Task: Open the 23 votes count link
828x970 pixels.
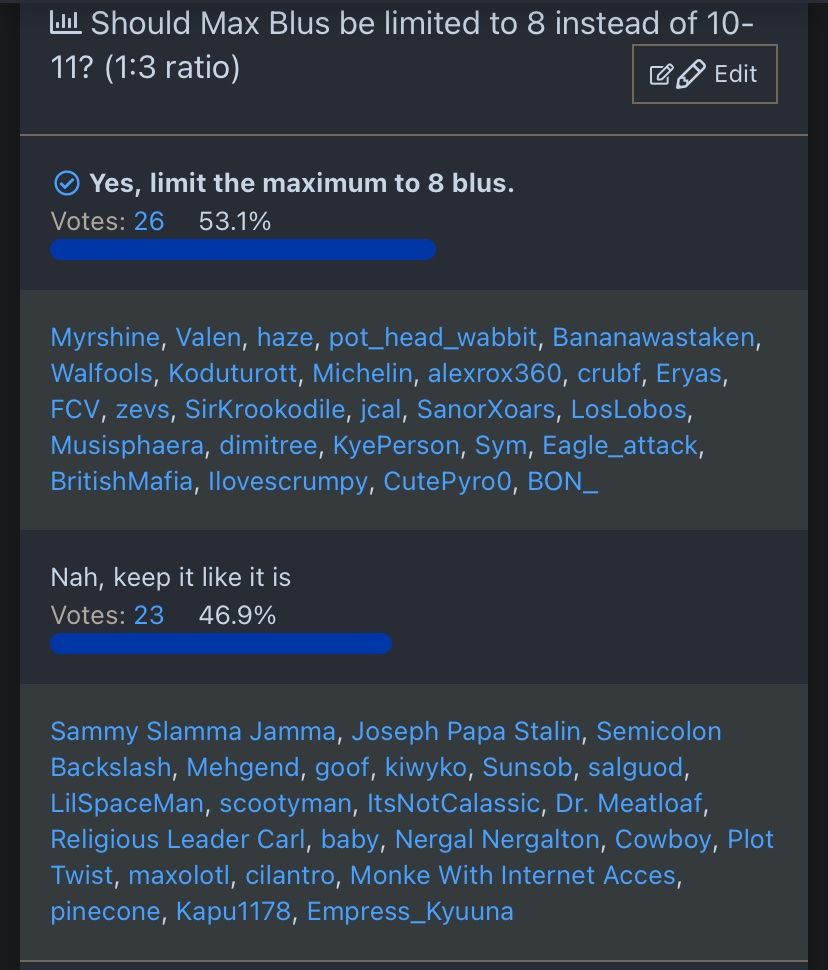Action: click(x=149, y=615)
